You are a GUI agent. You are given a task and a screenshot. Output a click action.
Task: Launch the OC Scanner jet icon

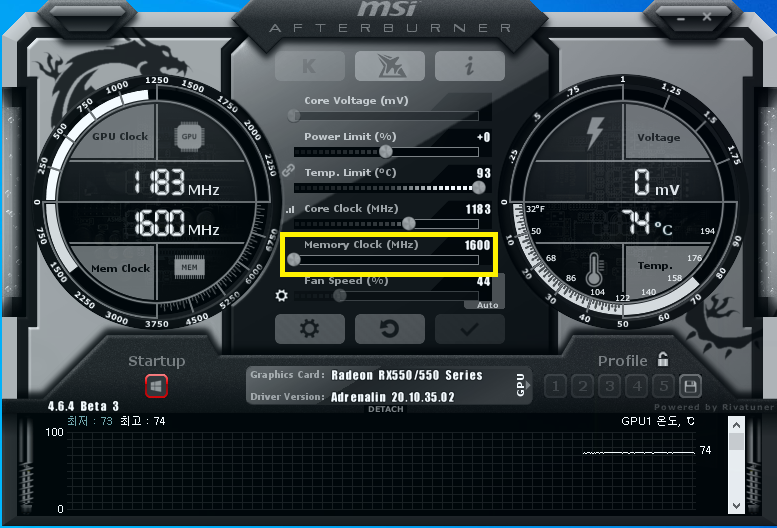(390, 66)
